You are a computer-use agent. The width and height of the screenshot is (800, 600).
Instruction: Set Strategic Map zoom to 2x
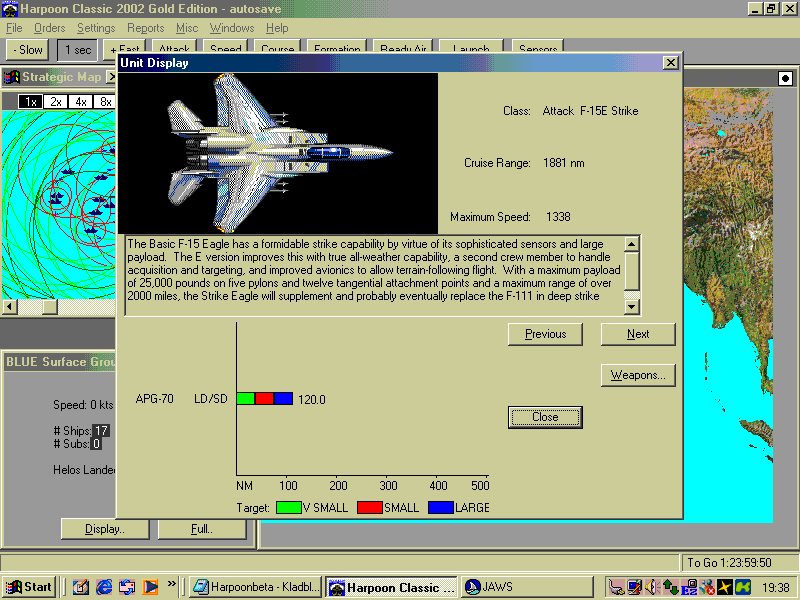56,102
